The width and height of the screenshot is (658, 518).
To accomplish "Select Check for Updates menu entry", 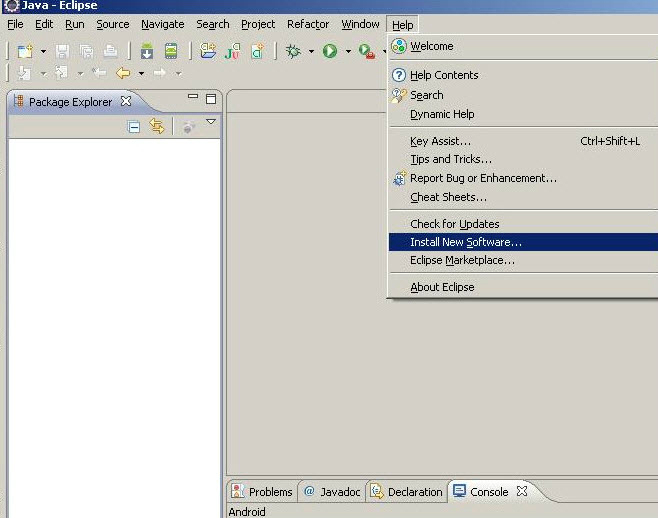I will pos(454,224).
